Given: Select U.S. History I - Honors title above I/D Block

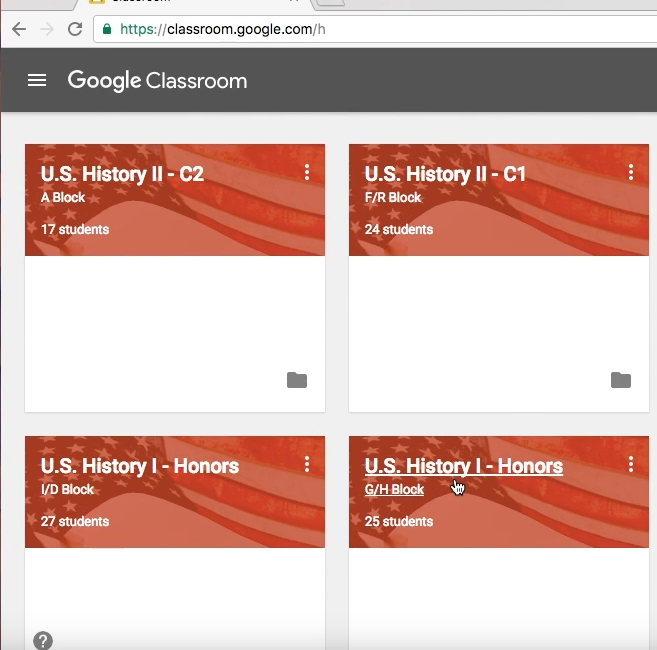Looking at the screenshot, I should (x=140, y=466).
